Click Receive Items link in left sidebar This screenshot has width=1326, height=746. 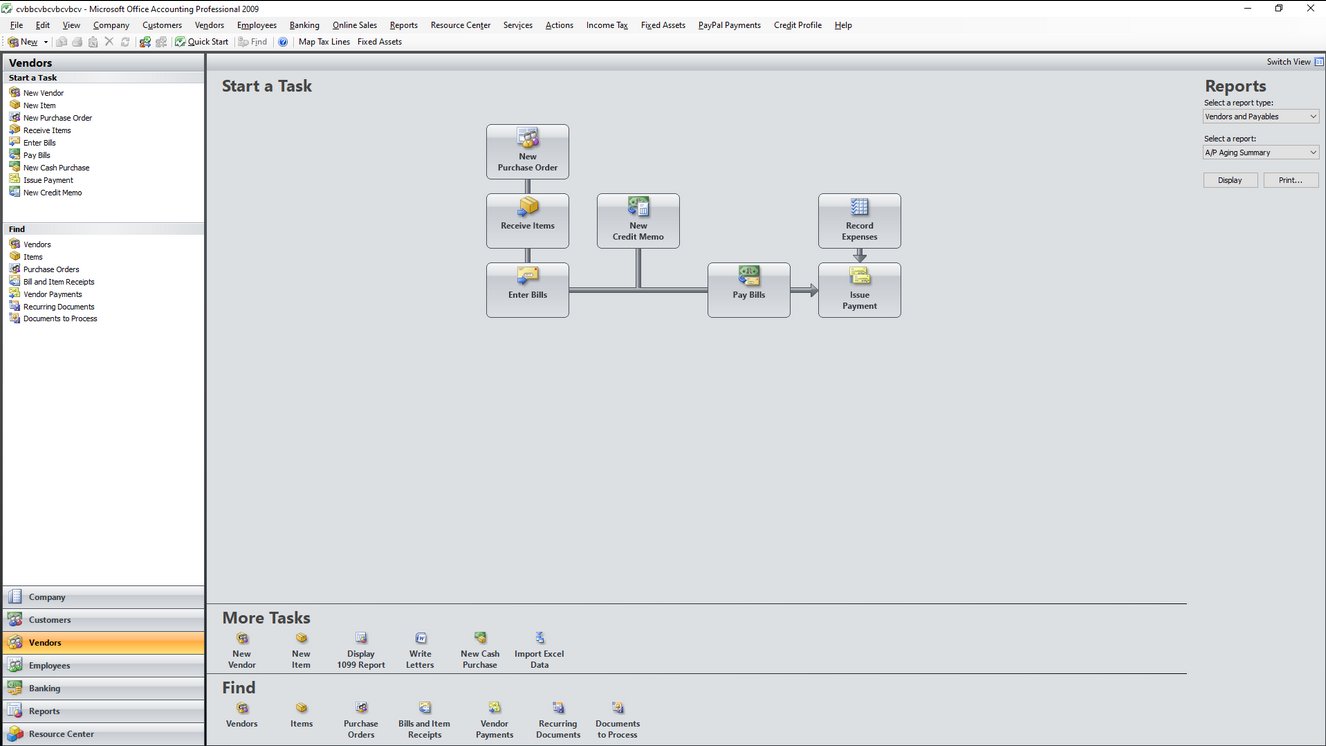(x=47, y=130)
